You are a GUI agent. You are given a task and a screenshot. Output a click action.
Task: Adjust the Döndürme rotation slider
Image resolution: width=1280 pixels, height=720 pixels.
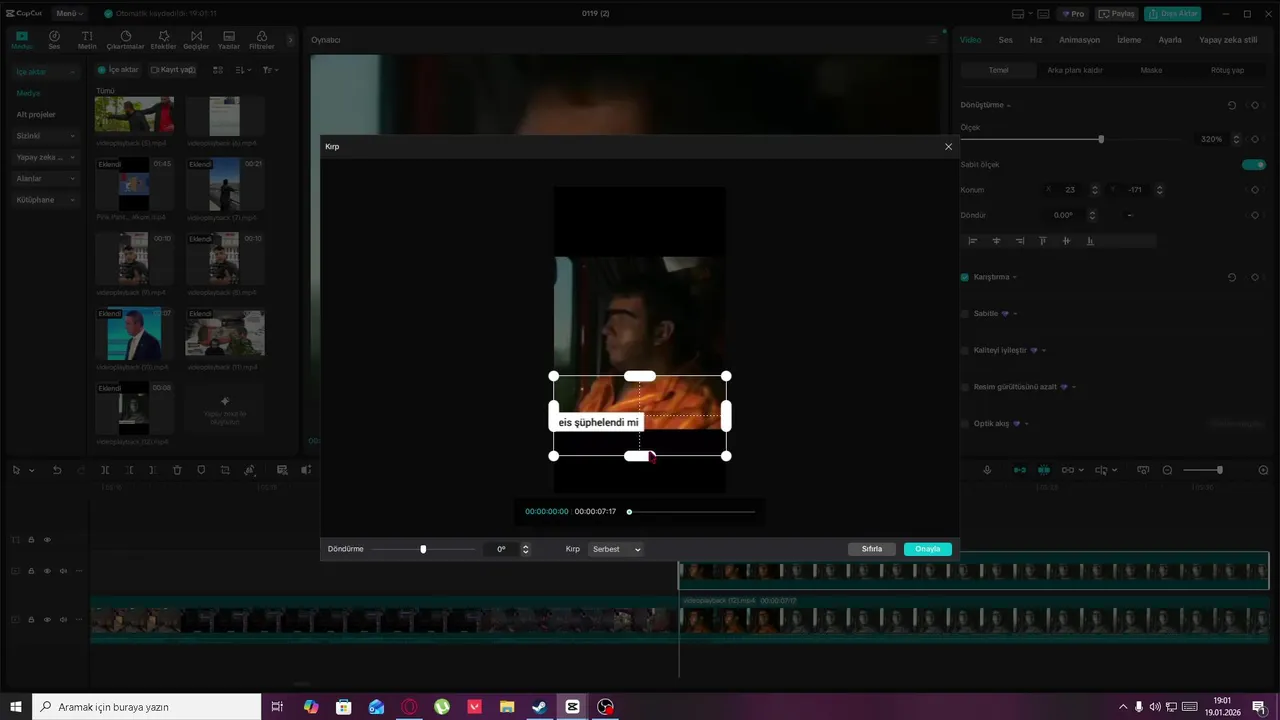(x=423, y=549)
